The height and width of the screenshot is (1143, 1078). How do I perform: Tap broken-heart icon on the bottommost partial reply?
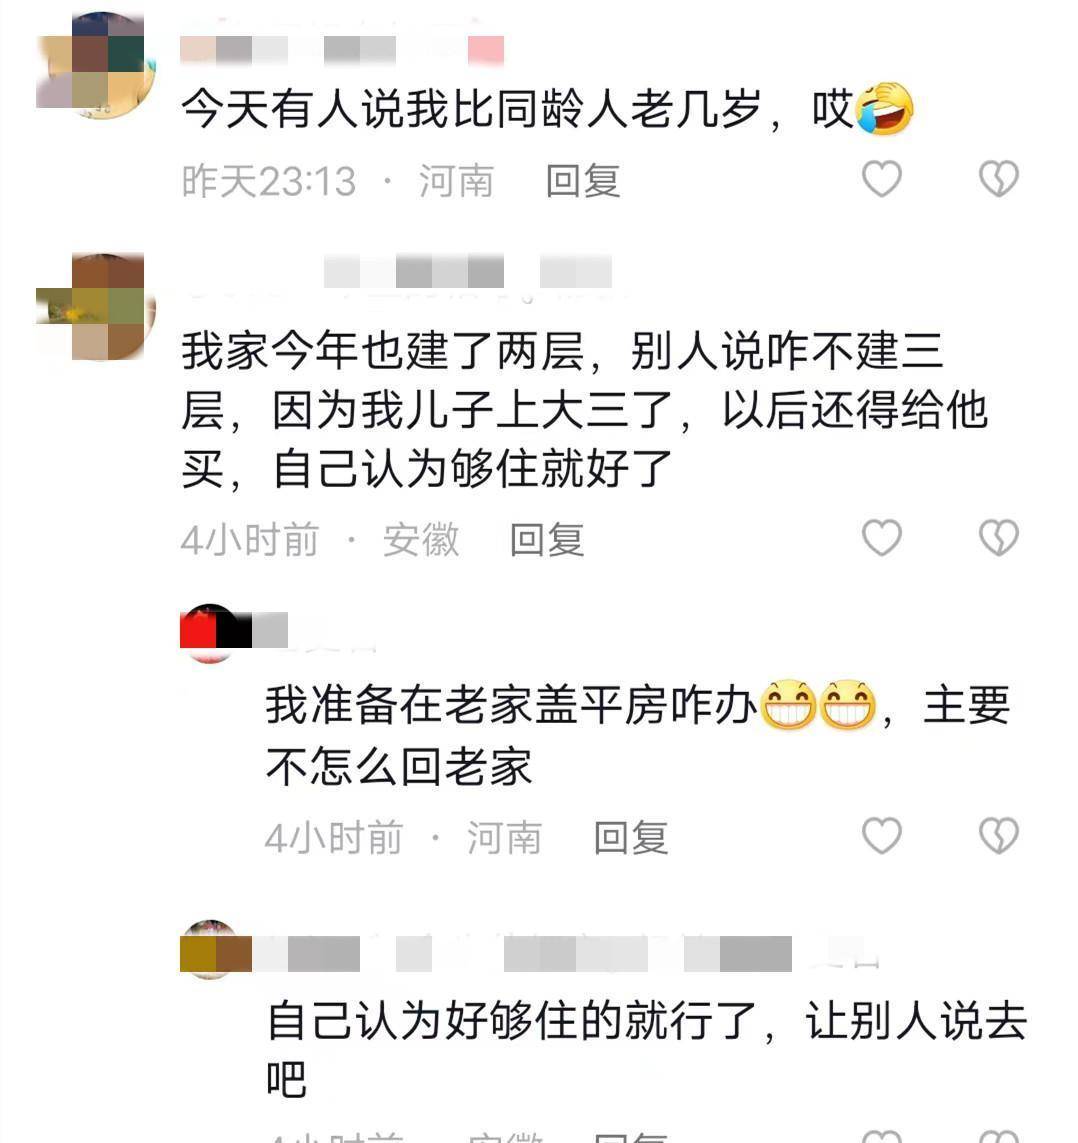click(998, 1136)
